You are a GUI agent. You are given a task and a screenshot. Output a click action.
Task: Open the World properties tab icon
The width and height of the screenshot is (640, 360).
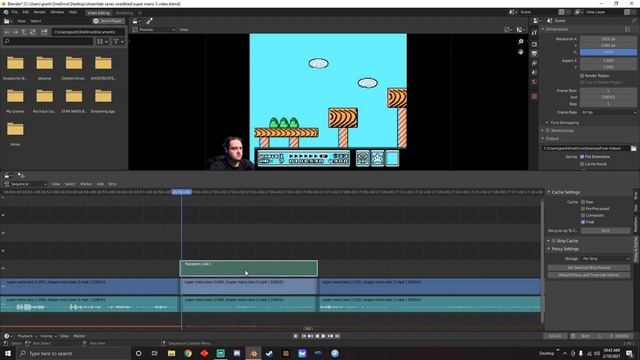(534, 82)
